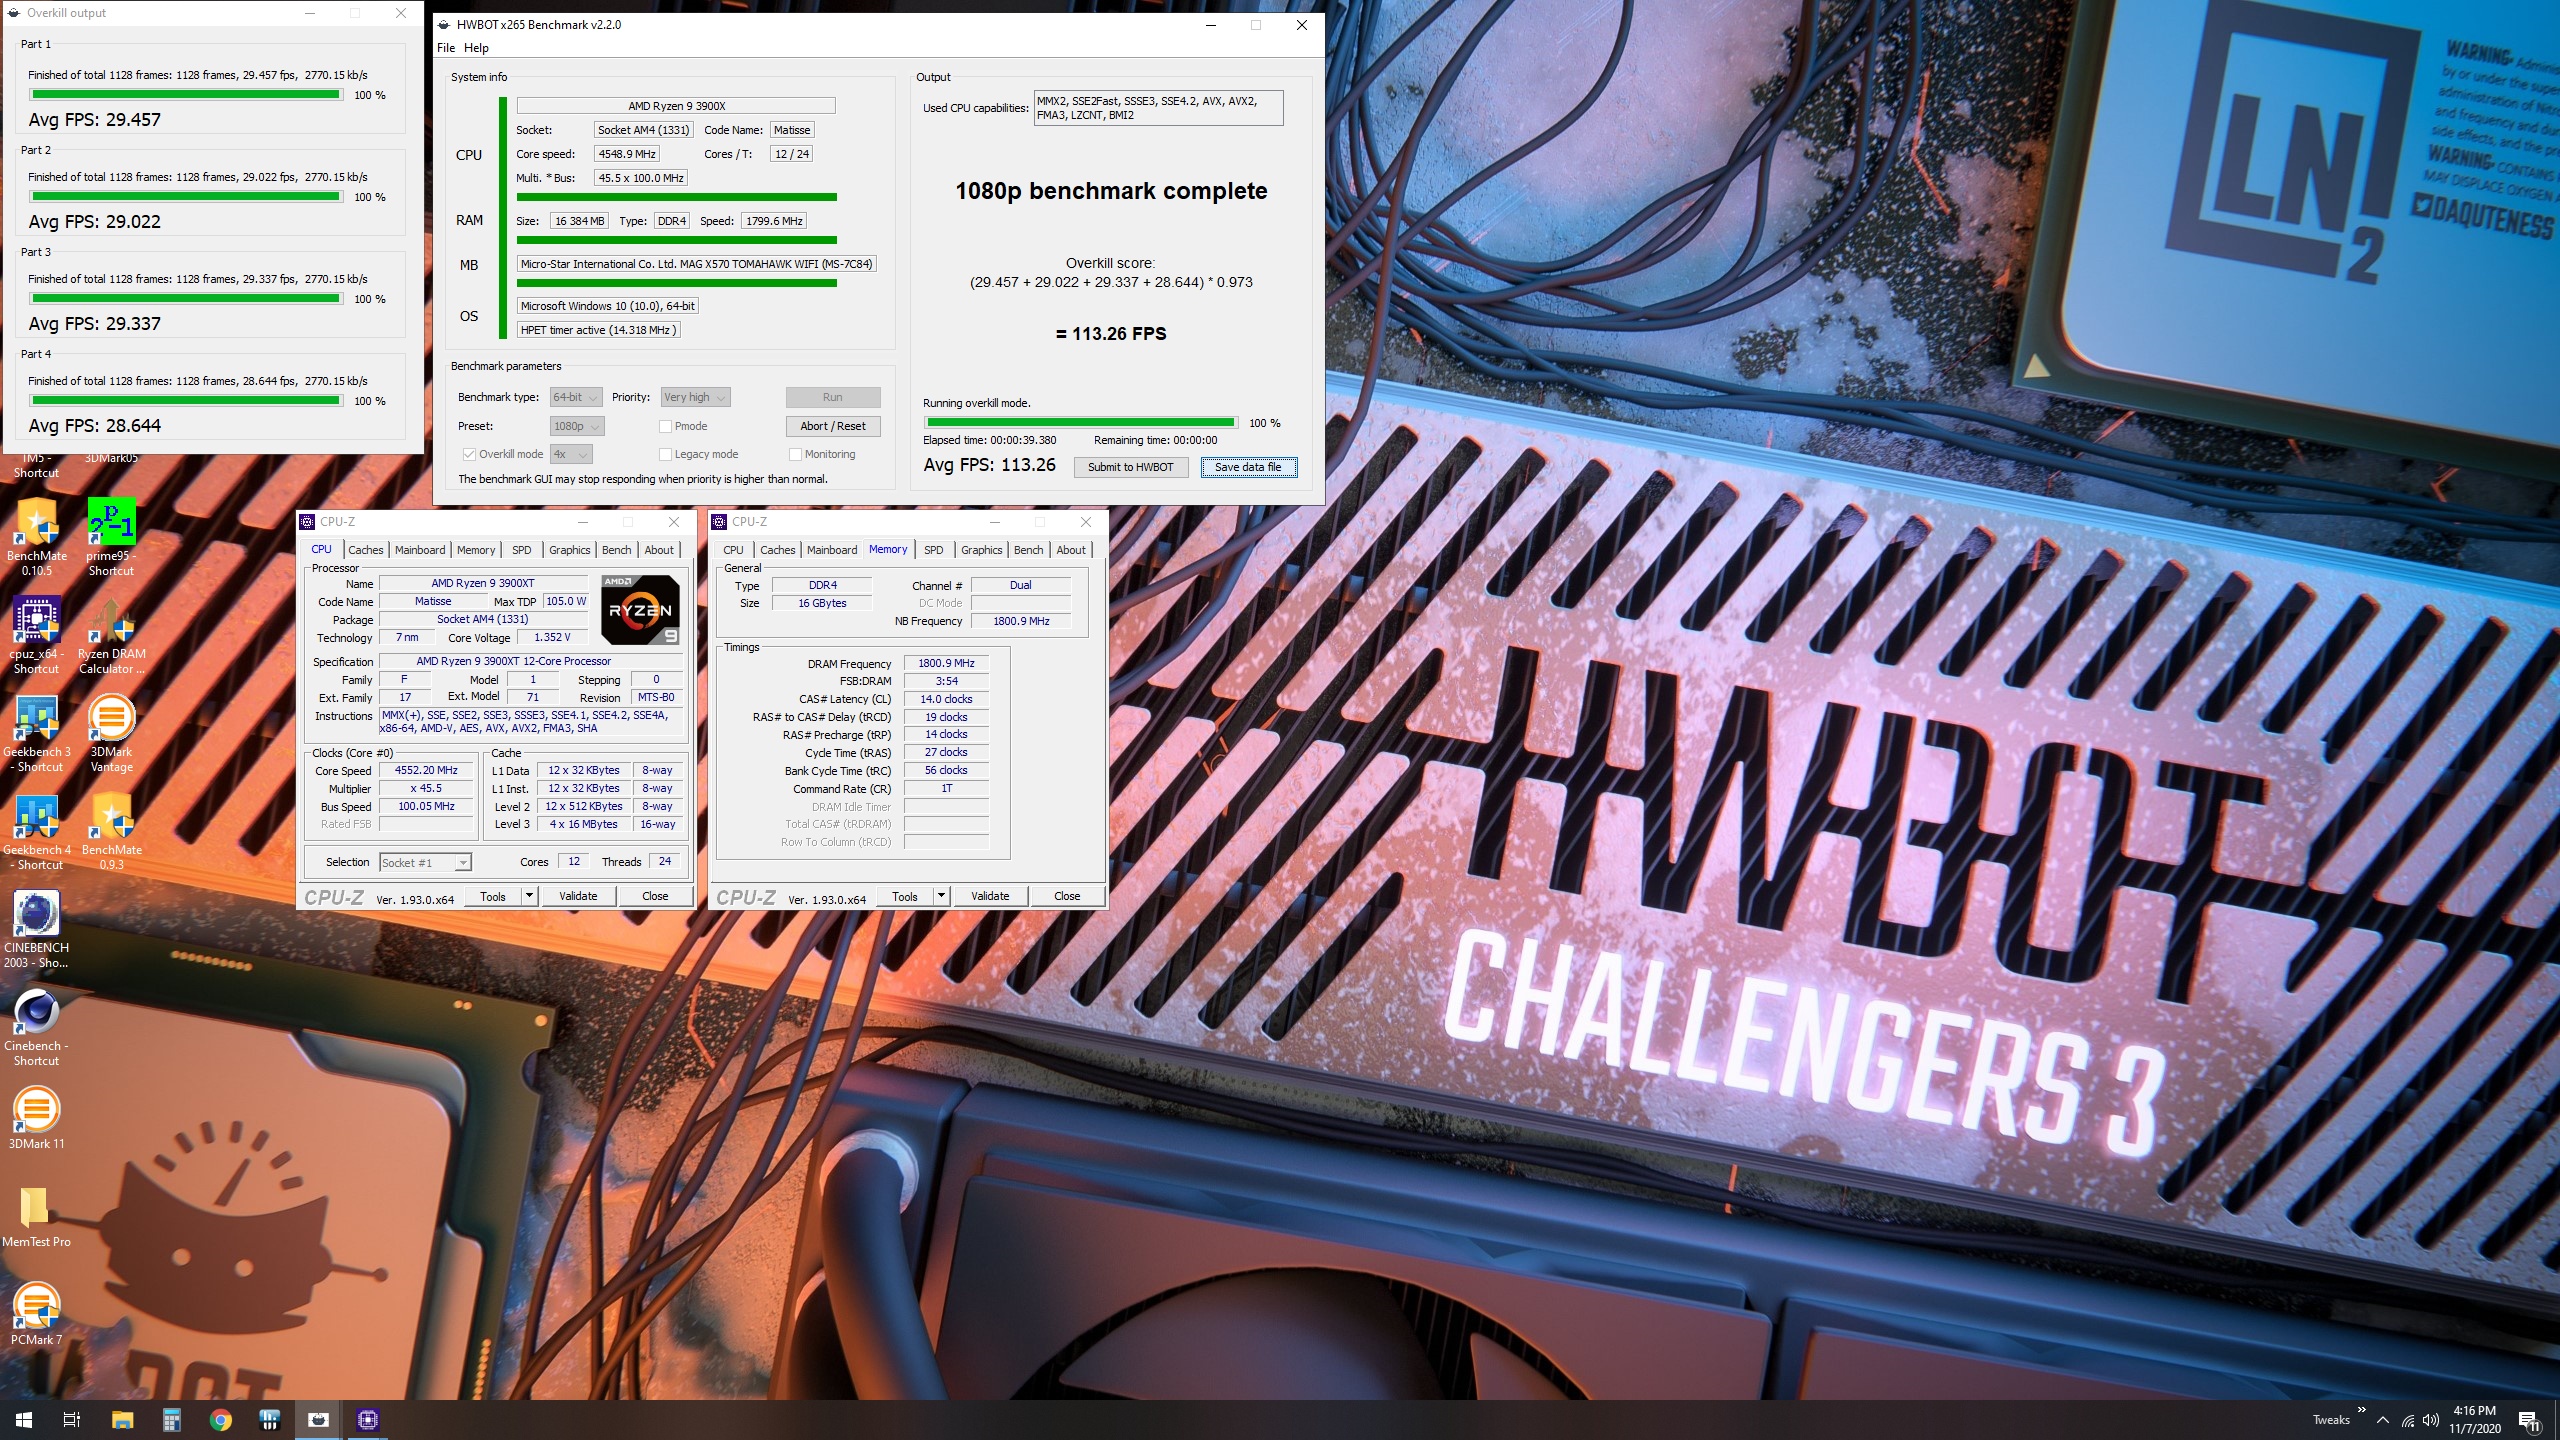2560x1440 pixels.
Task: Switch to Mainboard tab in left CPU-Z window
Action: [x=420, y=550]
